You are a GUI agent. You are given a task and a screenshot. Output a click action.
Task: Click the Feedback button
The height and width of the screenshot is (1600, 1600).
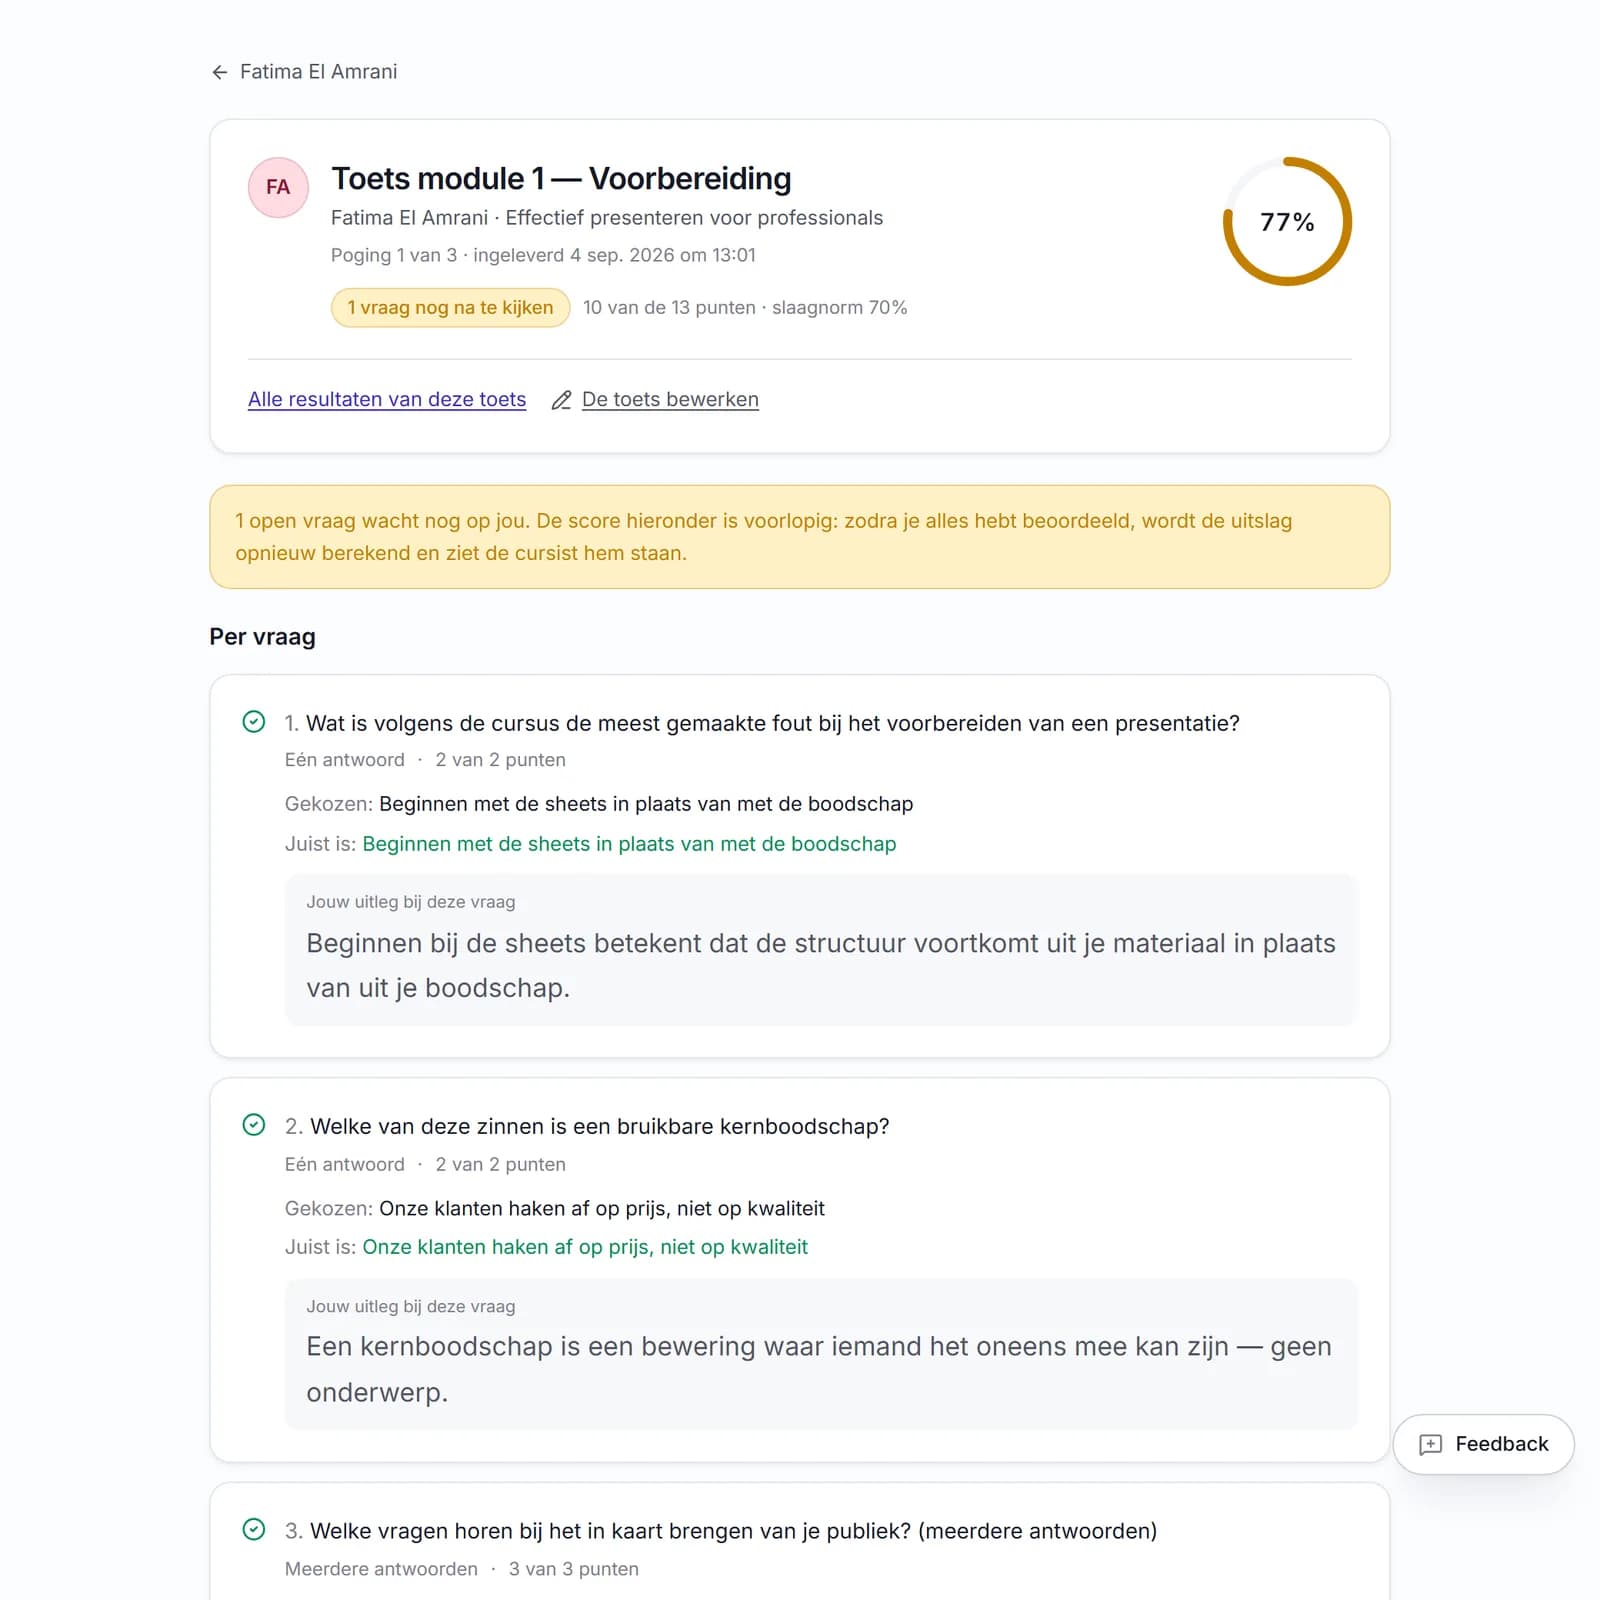pyautogui.click(x=1484, y=1444)
